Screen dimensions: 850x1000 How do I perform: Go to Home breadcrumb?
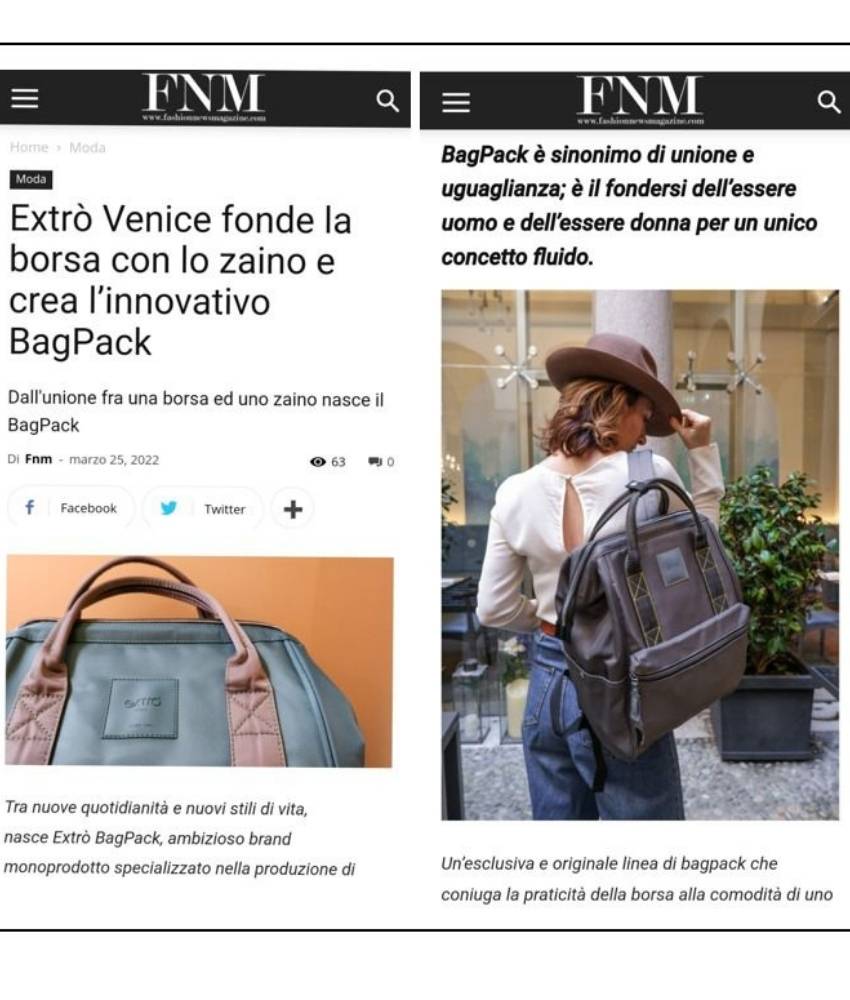pyautogui.click(x=29, y=147)
